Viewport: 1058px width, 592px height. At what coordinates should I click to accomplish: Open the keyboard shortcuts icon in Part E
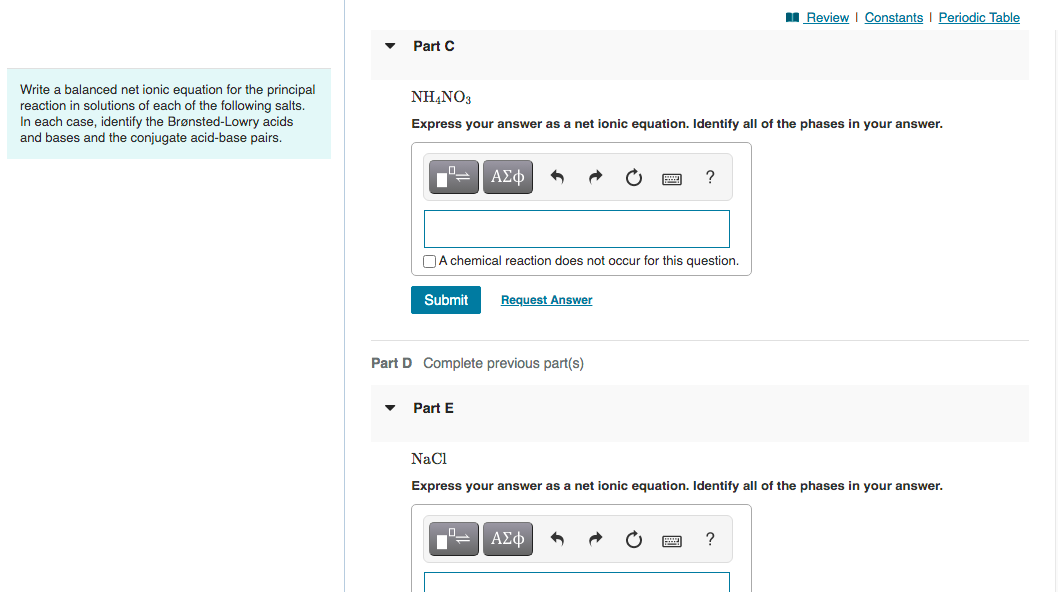click(671, 539)
